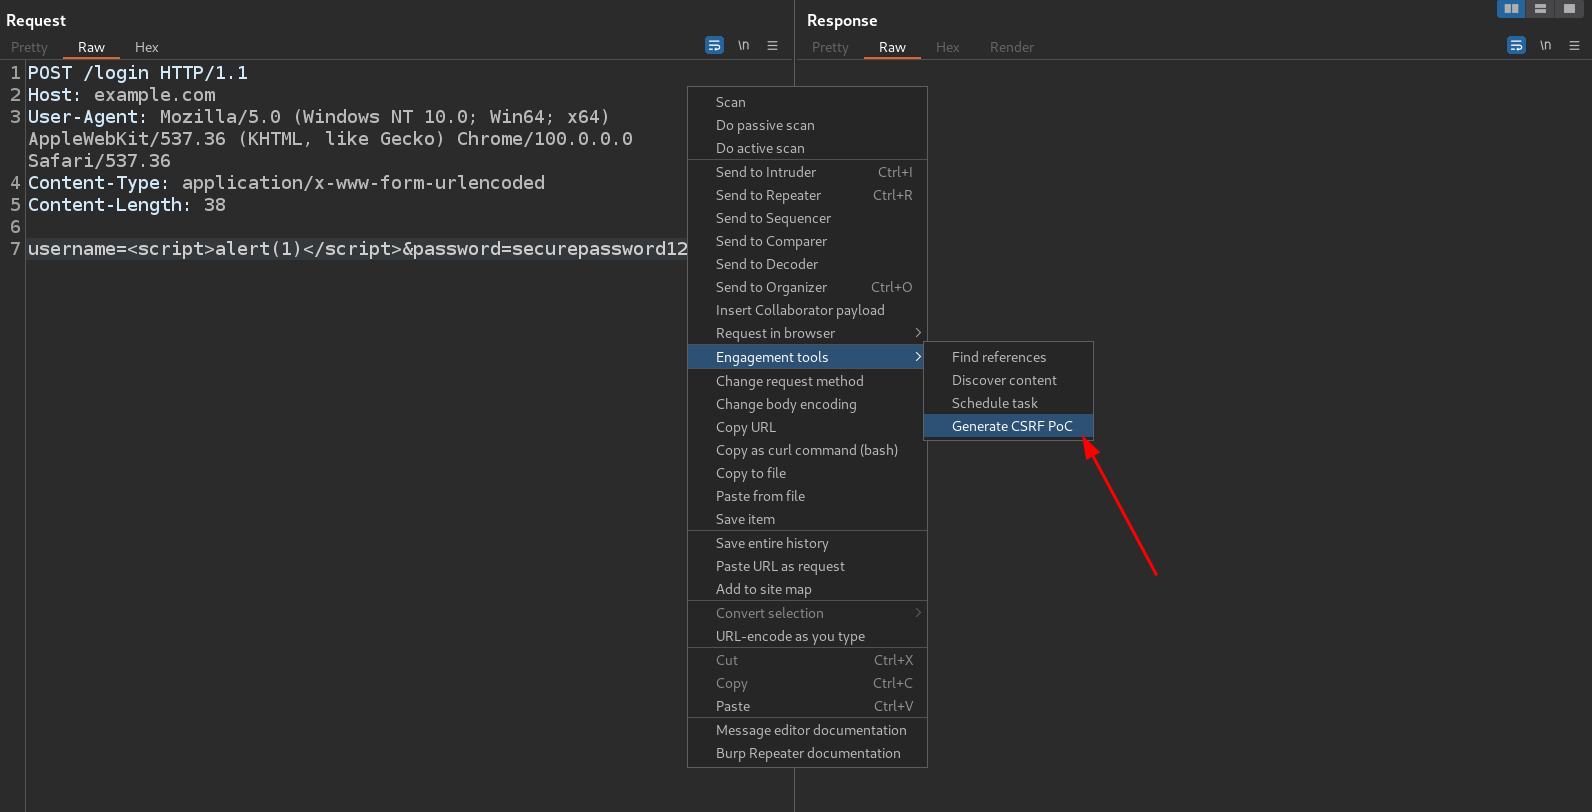
Task: Choose Copy as curl command (bash)
Action: tap(807, 450)
